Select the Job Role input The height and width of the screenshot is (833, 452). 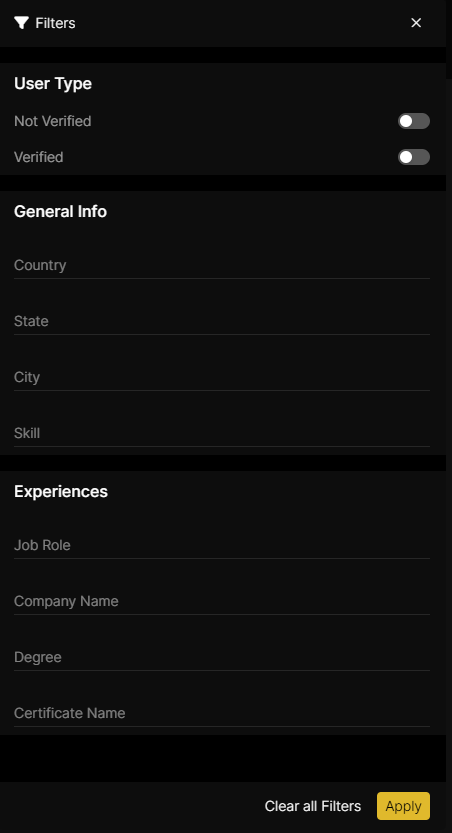coord(222,545)
